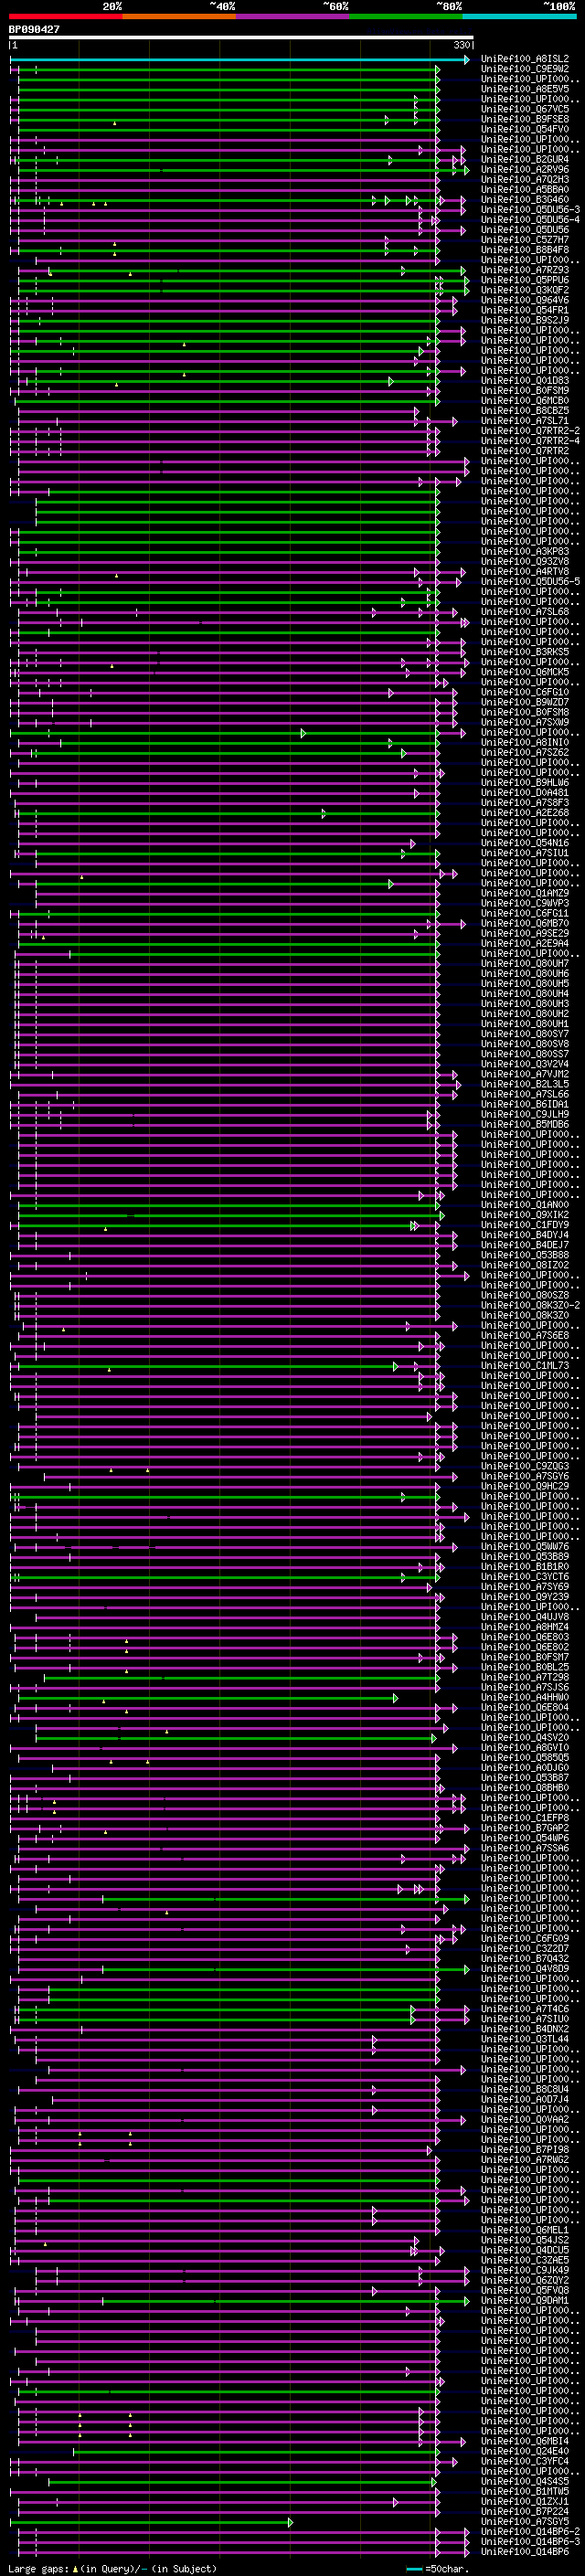Select the UniRef100_B3RKS5 entry
The width and height of the screenshot is (585, 2576).
(x=525, y=652)
